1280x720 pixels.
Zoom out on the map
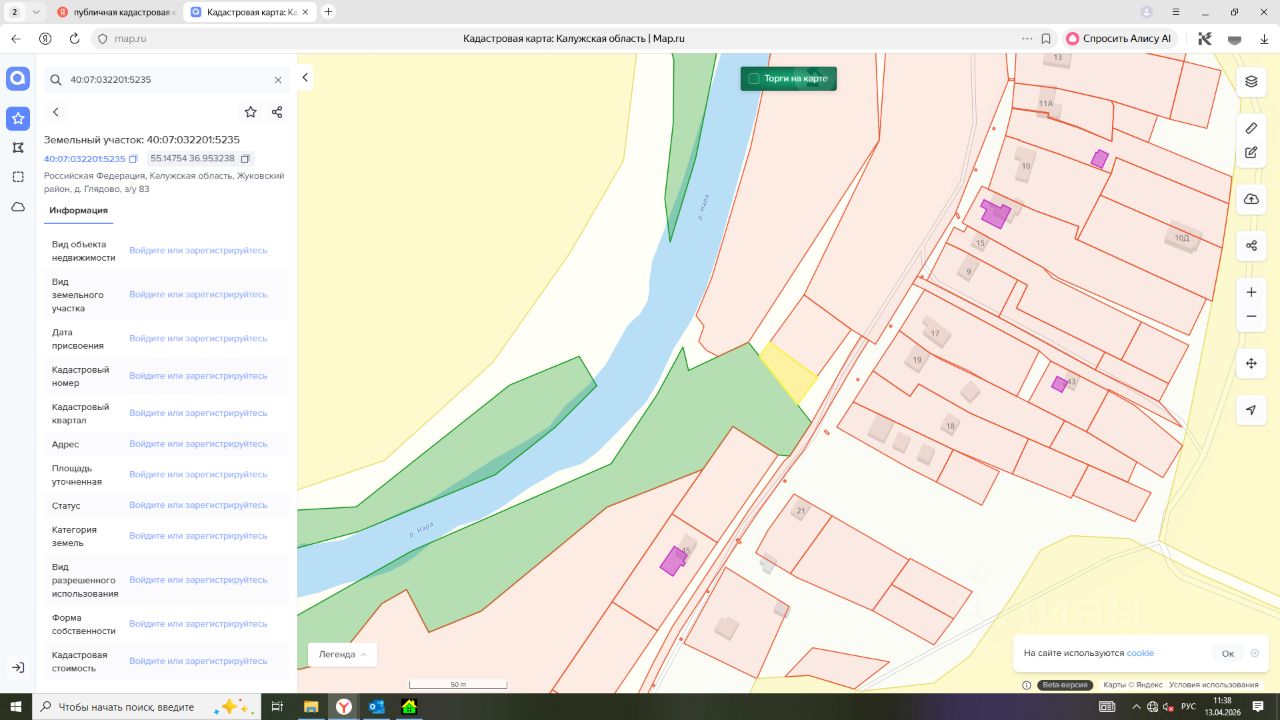coord(1251,317)
